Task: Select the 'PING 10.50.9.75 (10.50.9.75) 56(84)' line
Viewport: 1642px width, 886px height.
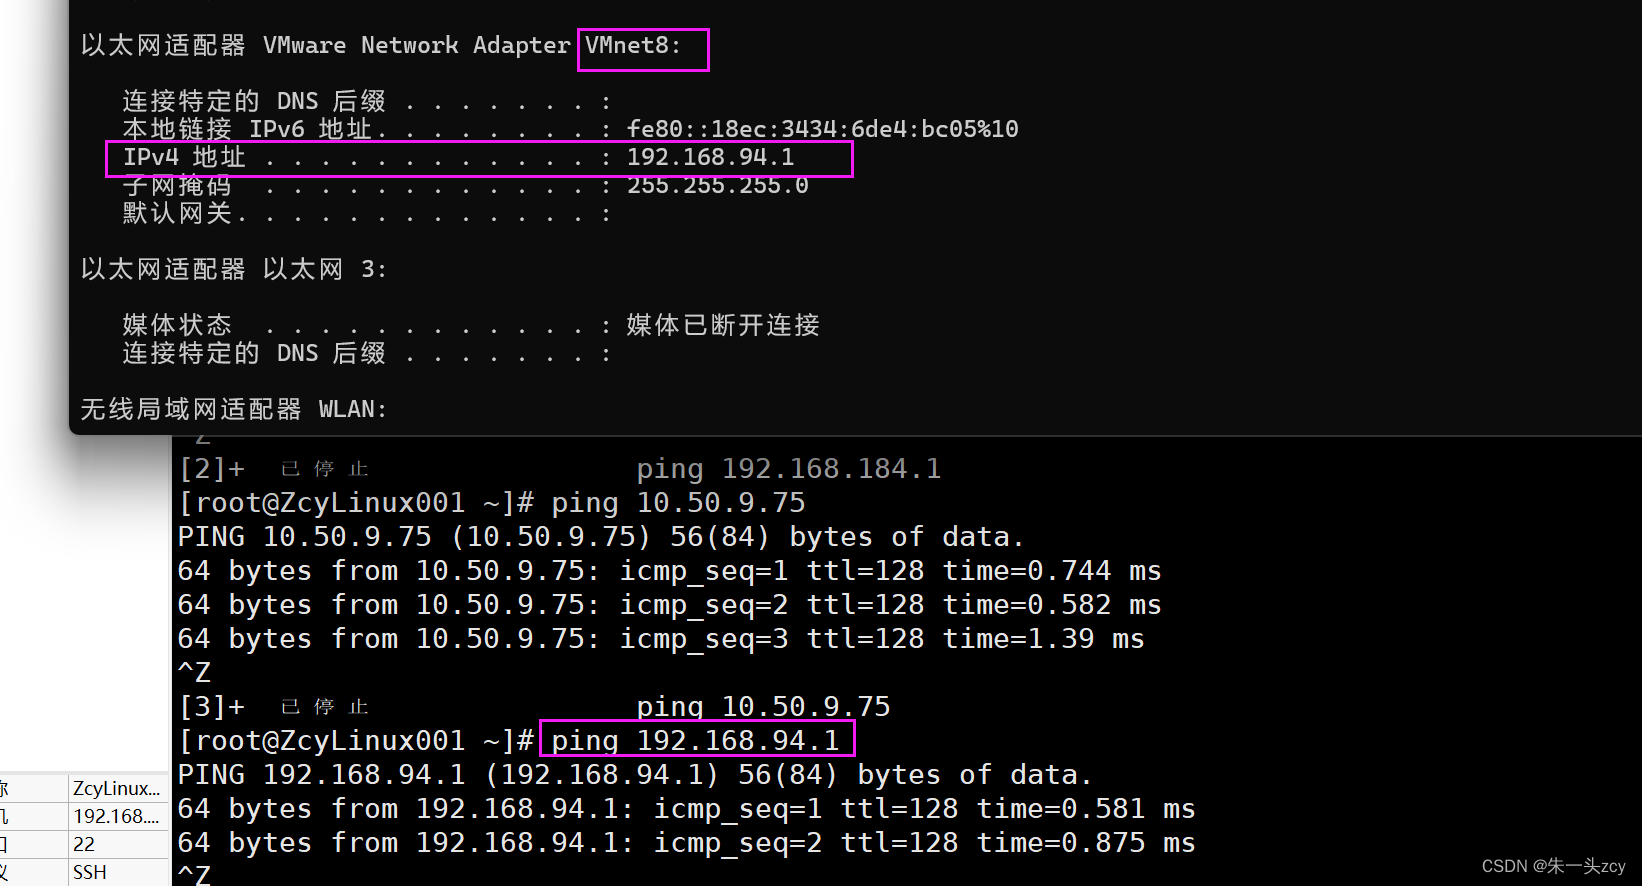Action: [x=601, y=537]
